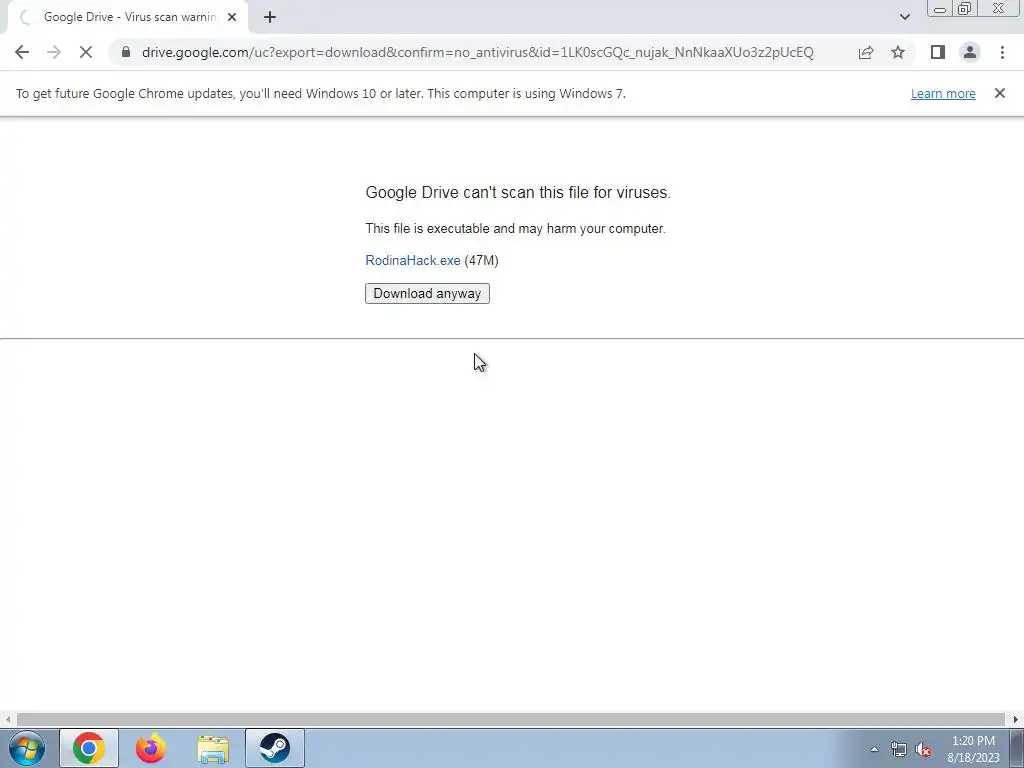Share this page icon in address bar

coord(866,52)
